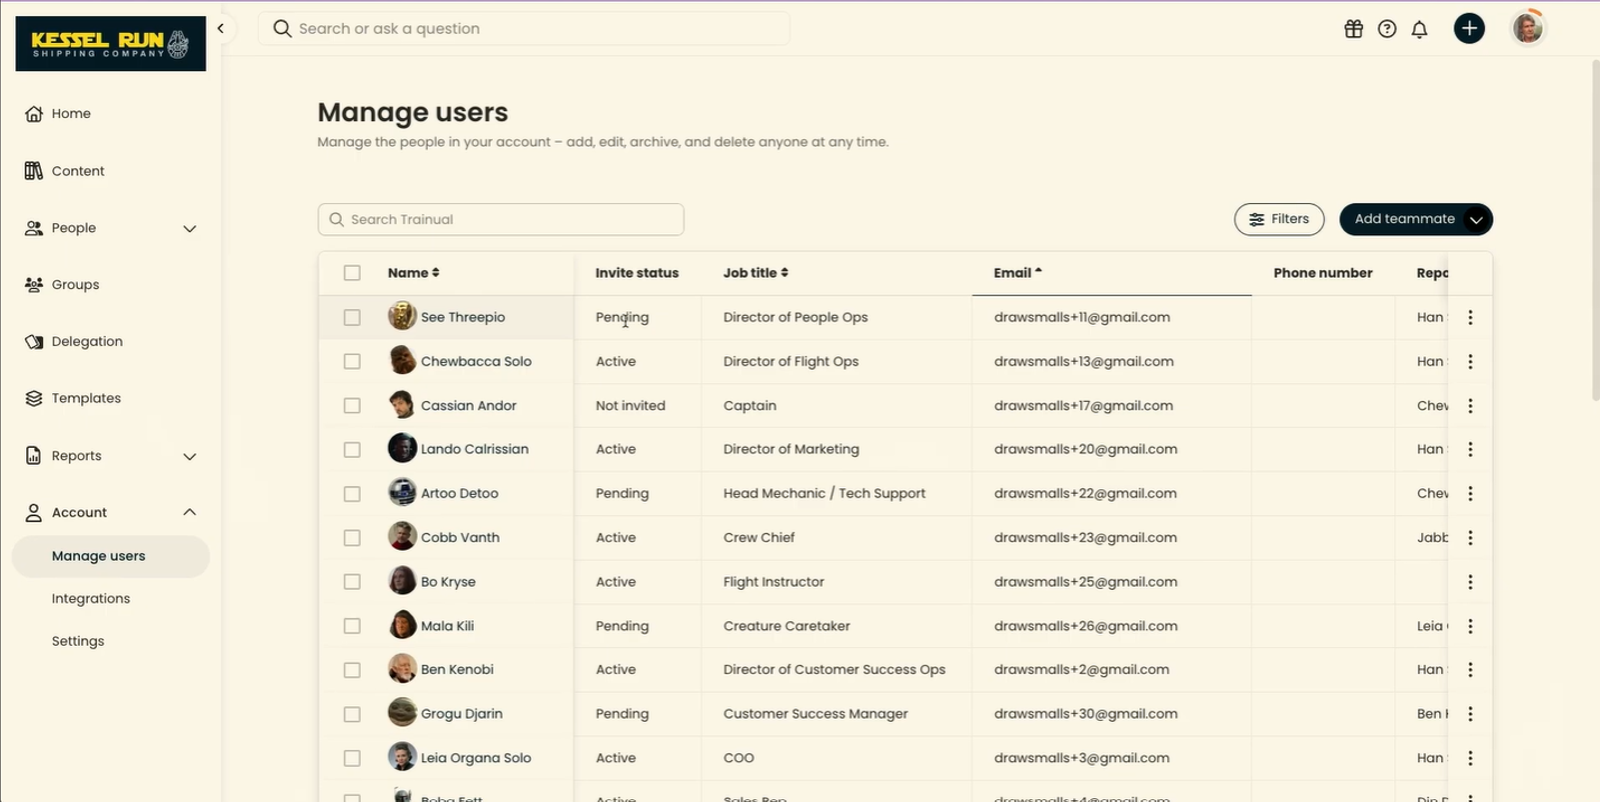Open Delegation in the sidebar
Image resolution: width=1600 pixels, height=802 pixels.
[74, 342]
